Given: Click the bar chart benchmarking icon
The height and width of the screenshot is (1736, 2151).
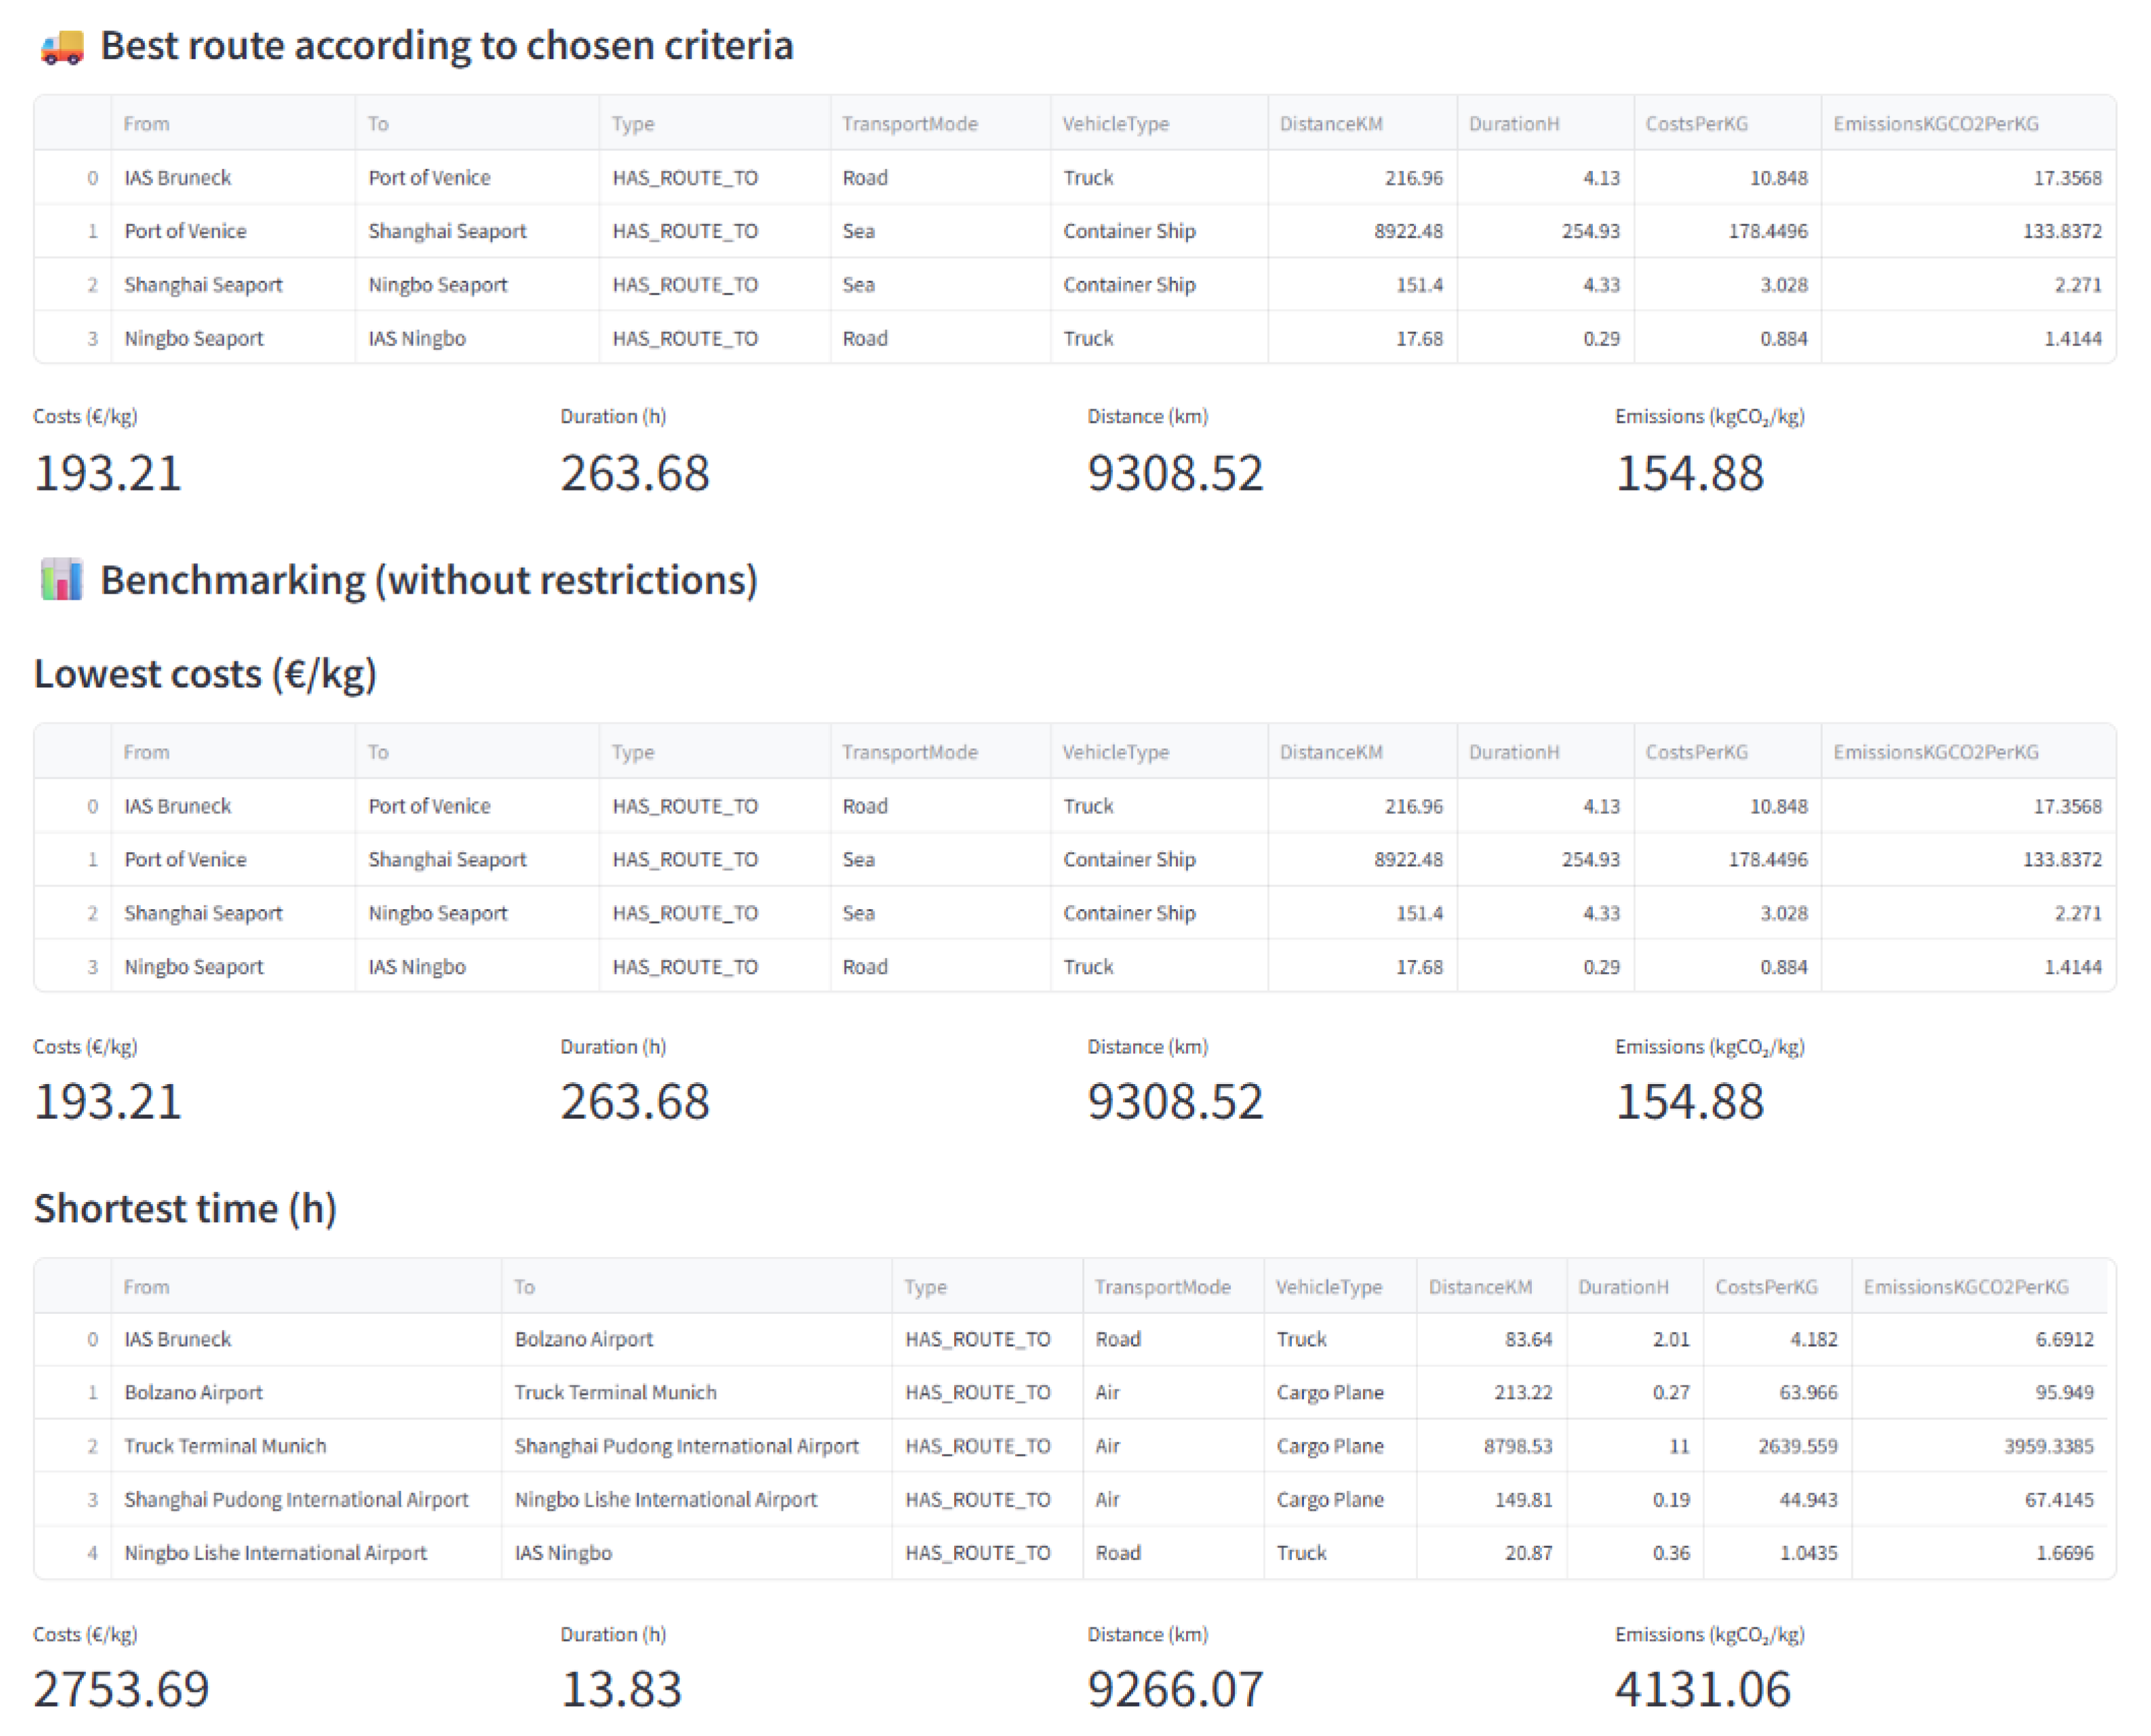Looking at the screenshot, I should [x=61, y=580].
